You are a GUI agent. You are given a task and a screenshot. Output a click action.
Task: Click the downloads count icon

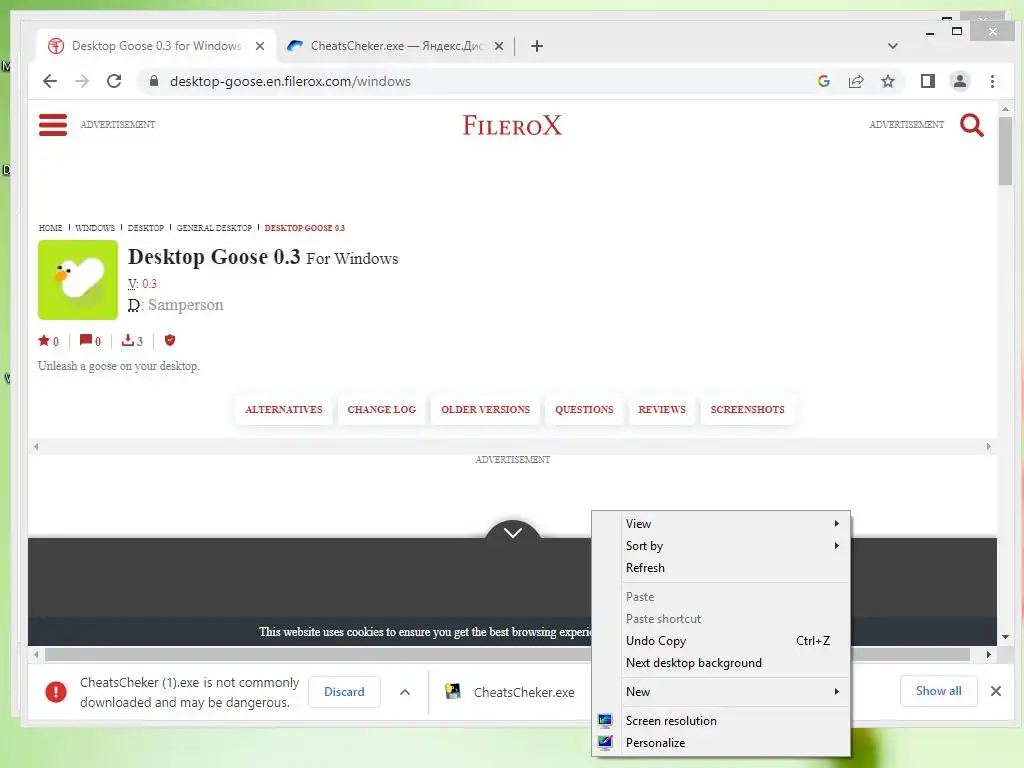tap(127, 340)
